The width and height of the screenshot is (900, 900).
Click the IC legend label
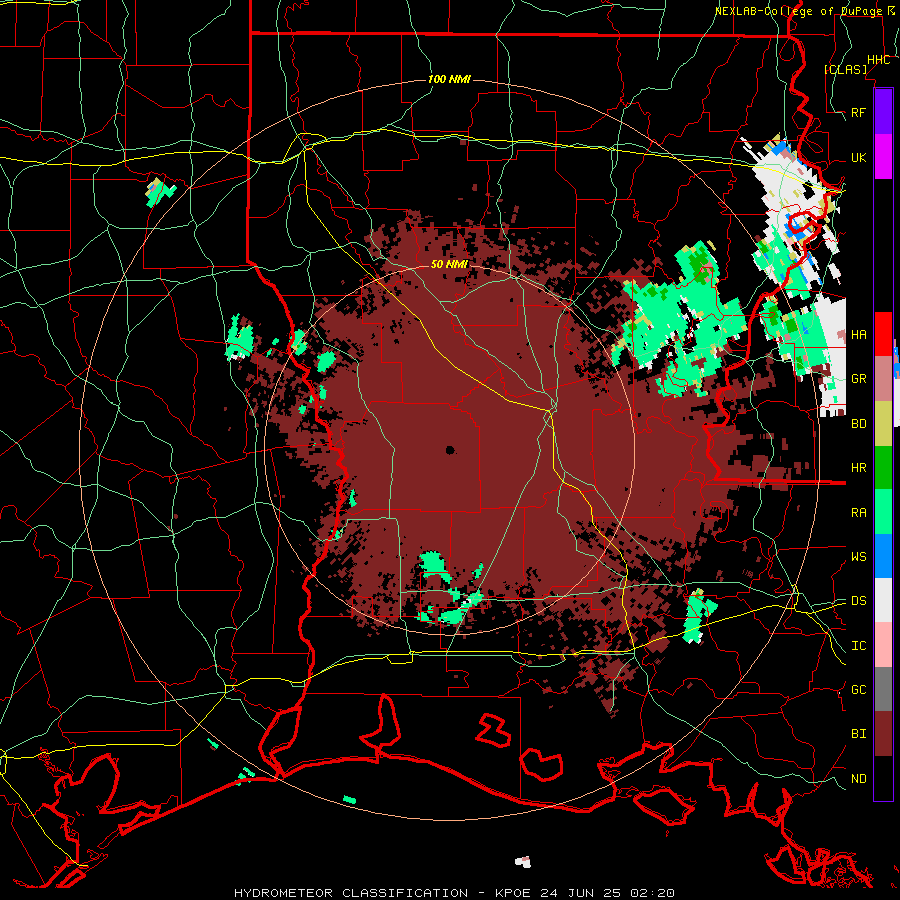pos(858,645)
